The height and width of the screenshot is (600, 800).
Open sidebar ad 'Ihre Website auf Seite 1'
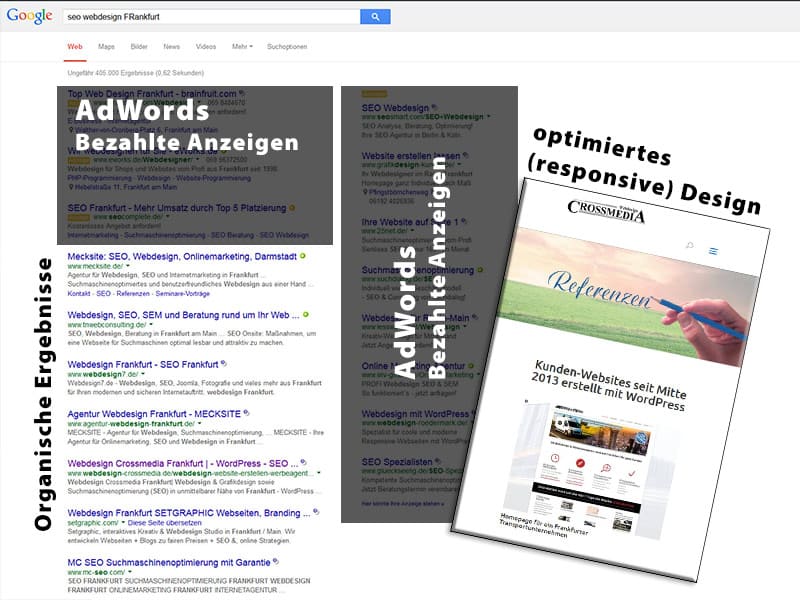click(x=410, y=222)
